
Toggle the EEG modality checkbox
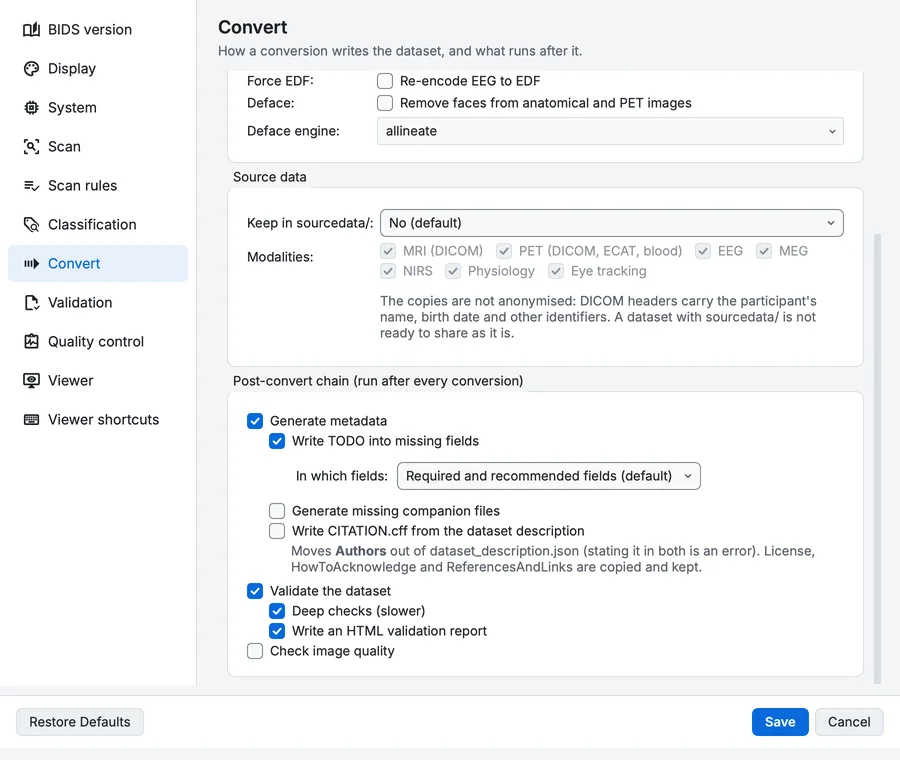[703, 251]
